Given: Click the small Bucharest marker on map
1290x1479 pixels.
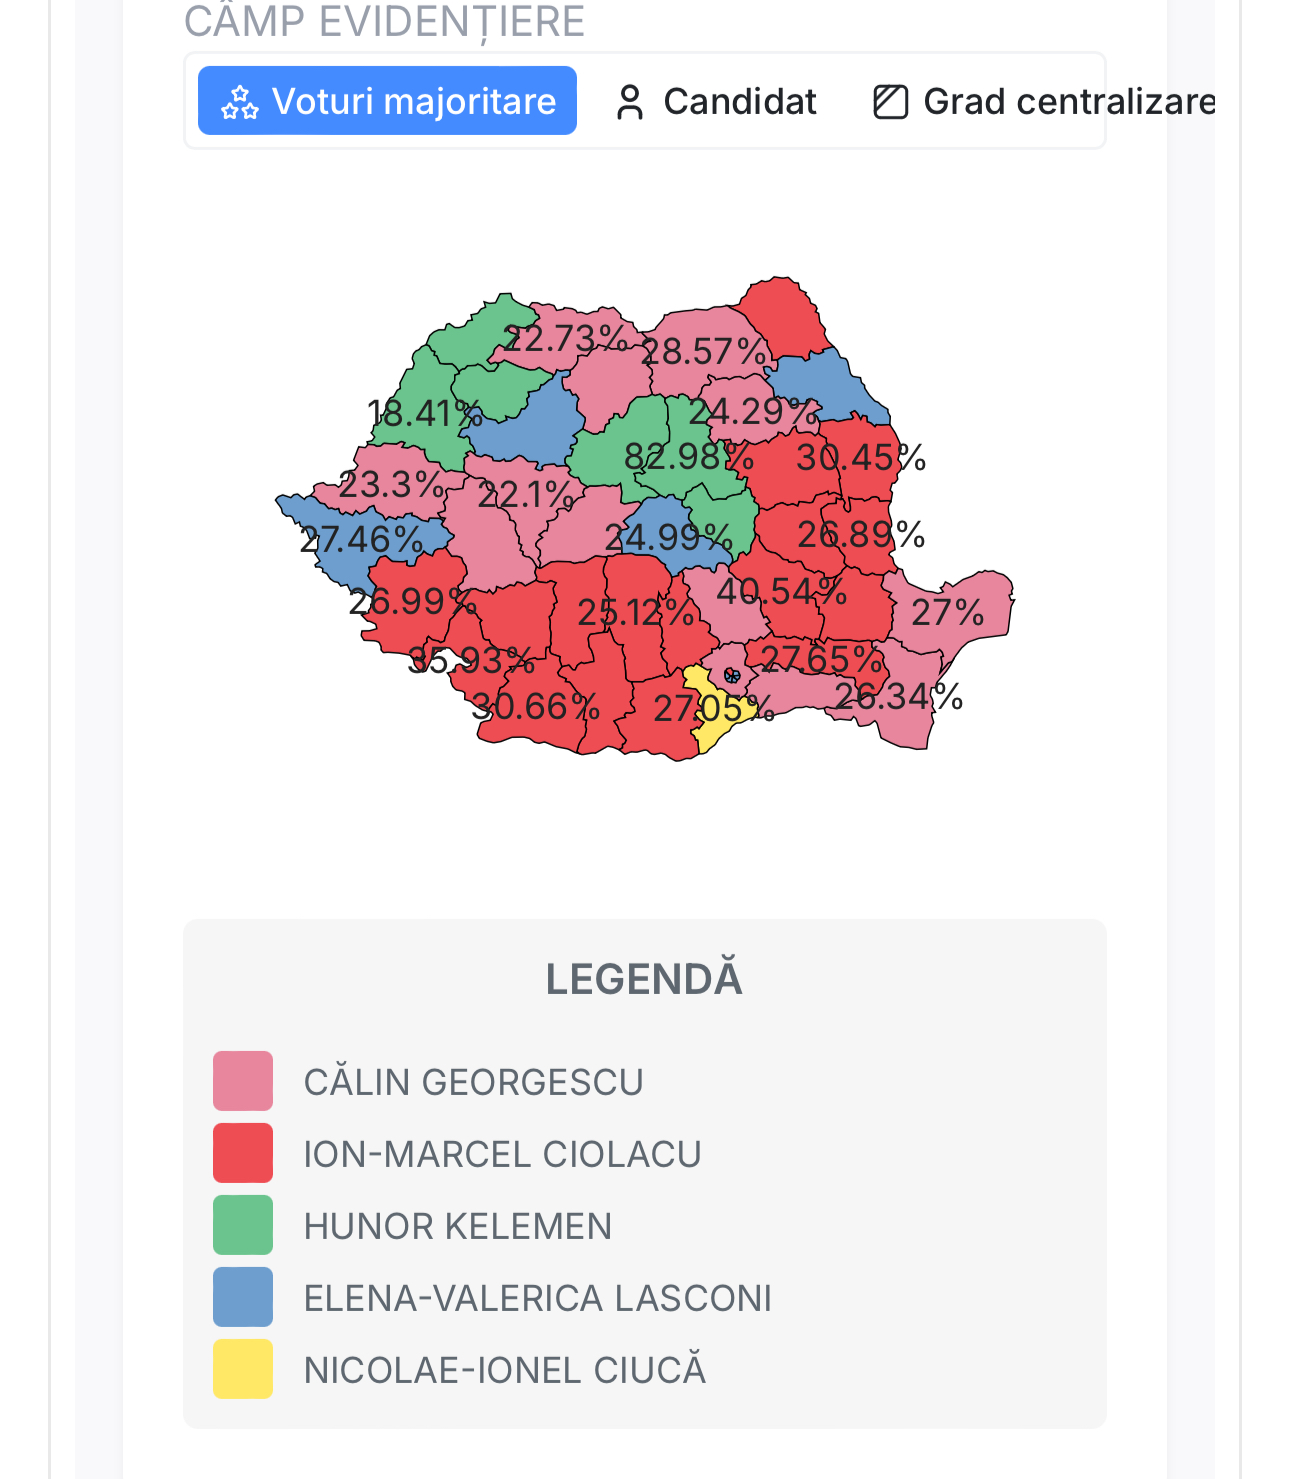Looking at the screenshot, I should pos(732,676).
